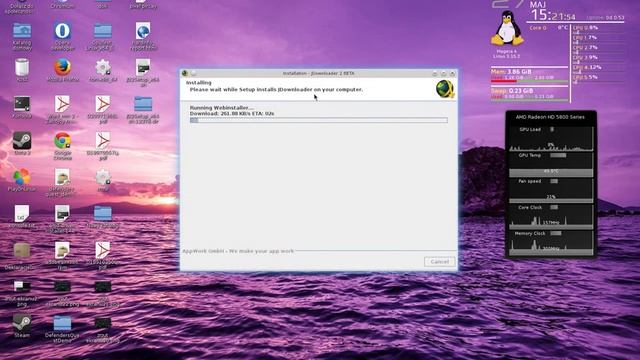Launch the Google Chrome desktop shortcut
This screenshot has width=640, height=360.
62,141
